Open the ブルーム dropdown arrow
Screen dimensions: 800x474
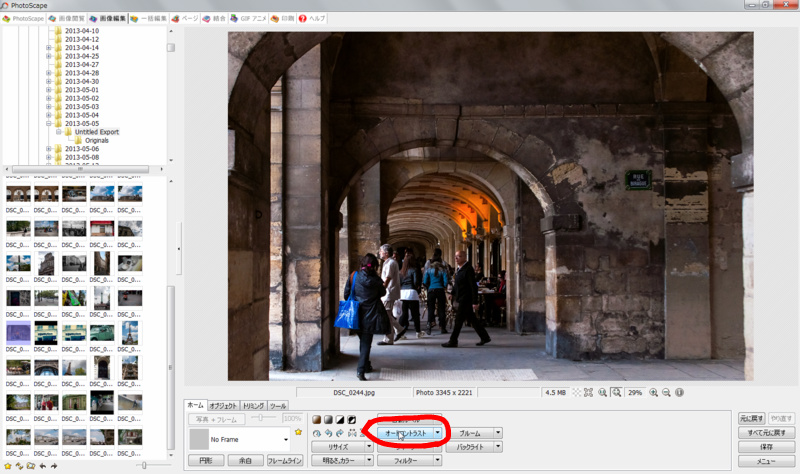(498, 433)
